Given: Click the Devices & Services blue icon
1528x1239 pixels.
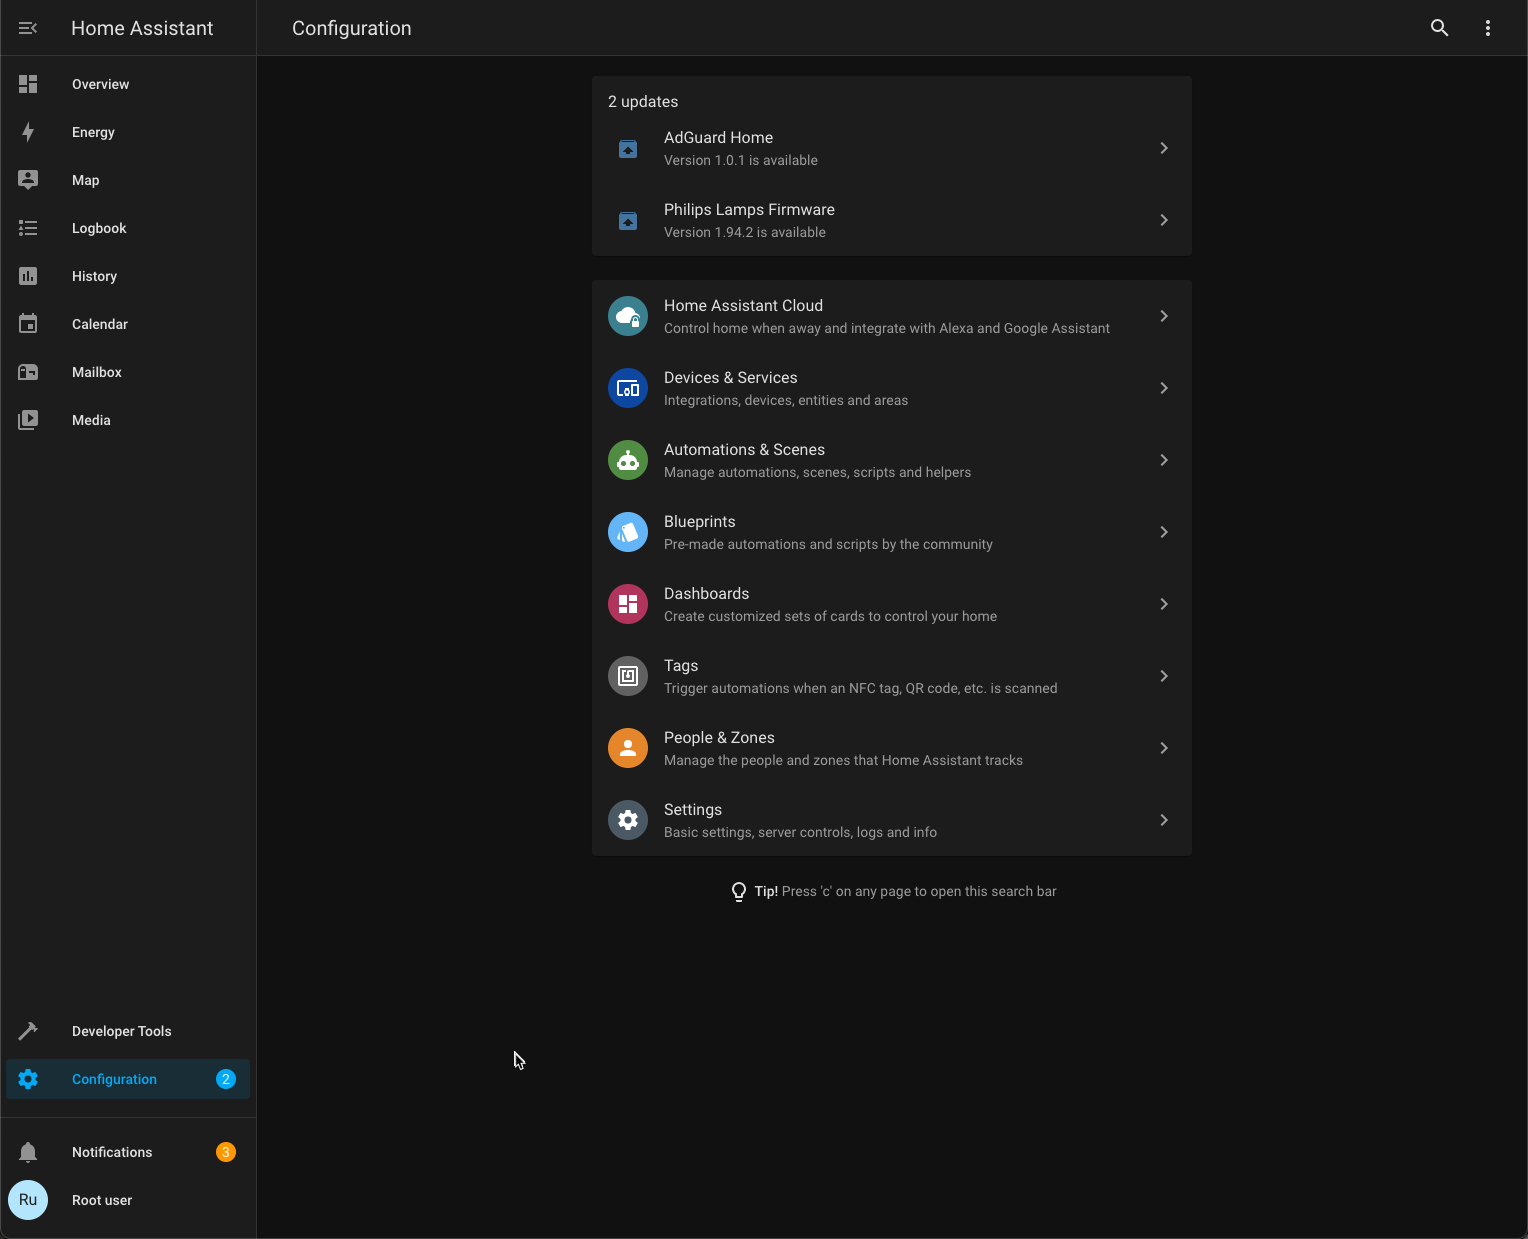Looking at the screenshot, I should [x=628, y=388].
